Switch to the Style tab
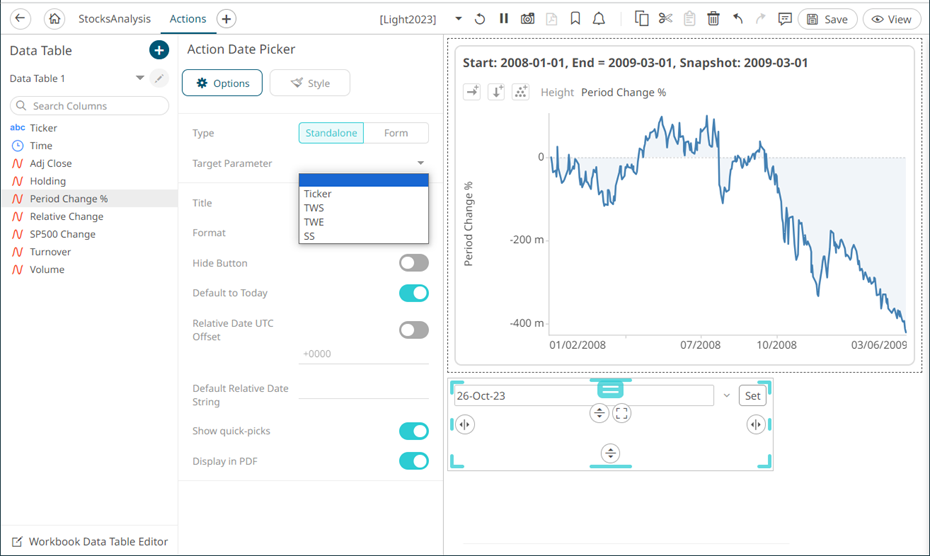The height and width of the screenshot is (556, 930). coord(310,83)
